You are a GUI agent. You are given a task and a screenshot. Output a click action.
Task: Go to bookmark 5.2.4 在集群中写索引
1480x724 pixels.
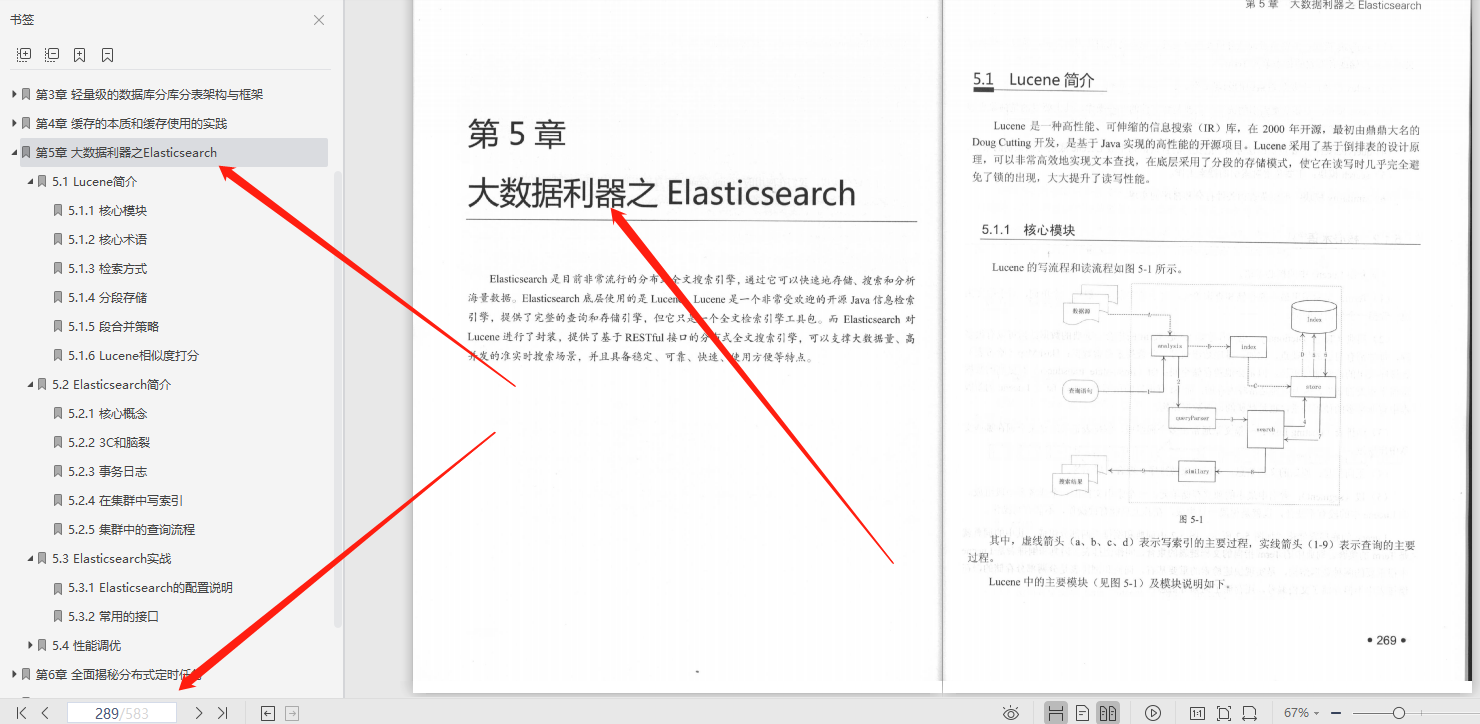pyautogui.click(x=125, y=500)
